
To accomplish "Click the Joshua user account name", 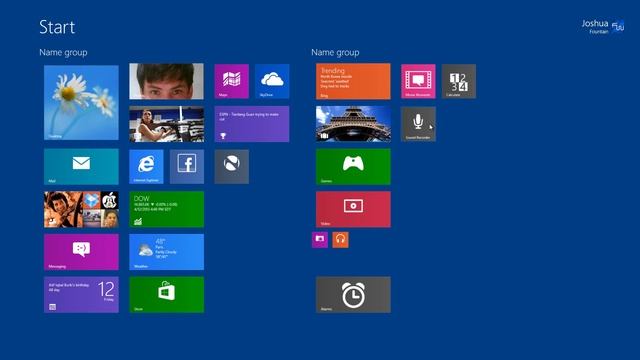I will coord(595,24).
